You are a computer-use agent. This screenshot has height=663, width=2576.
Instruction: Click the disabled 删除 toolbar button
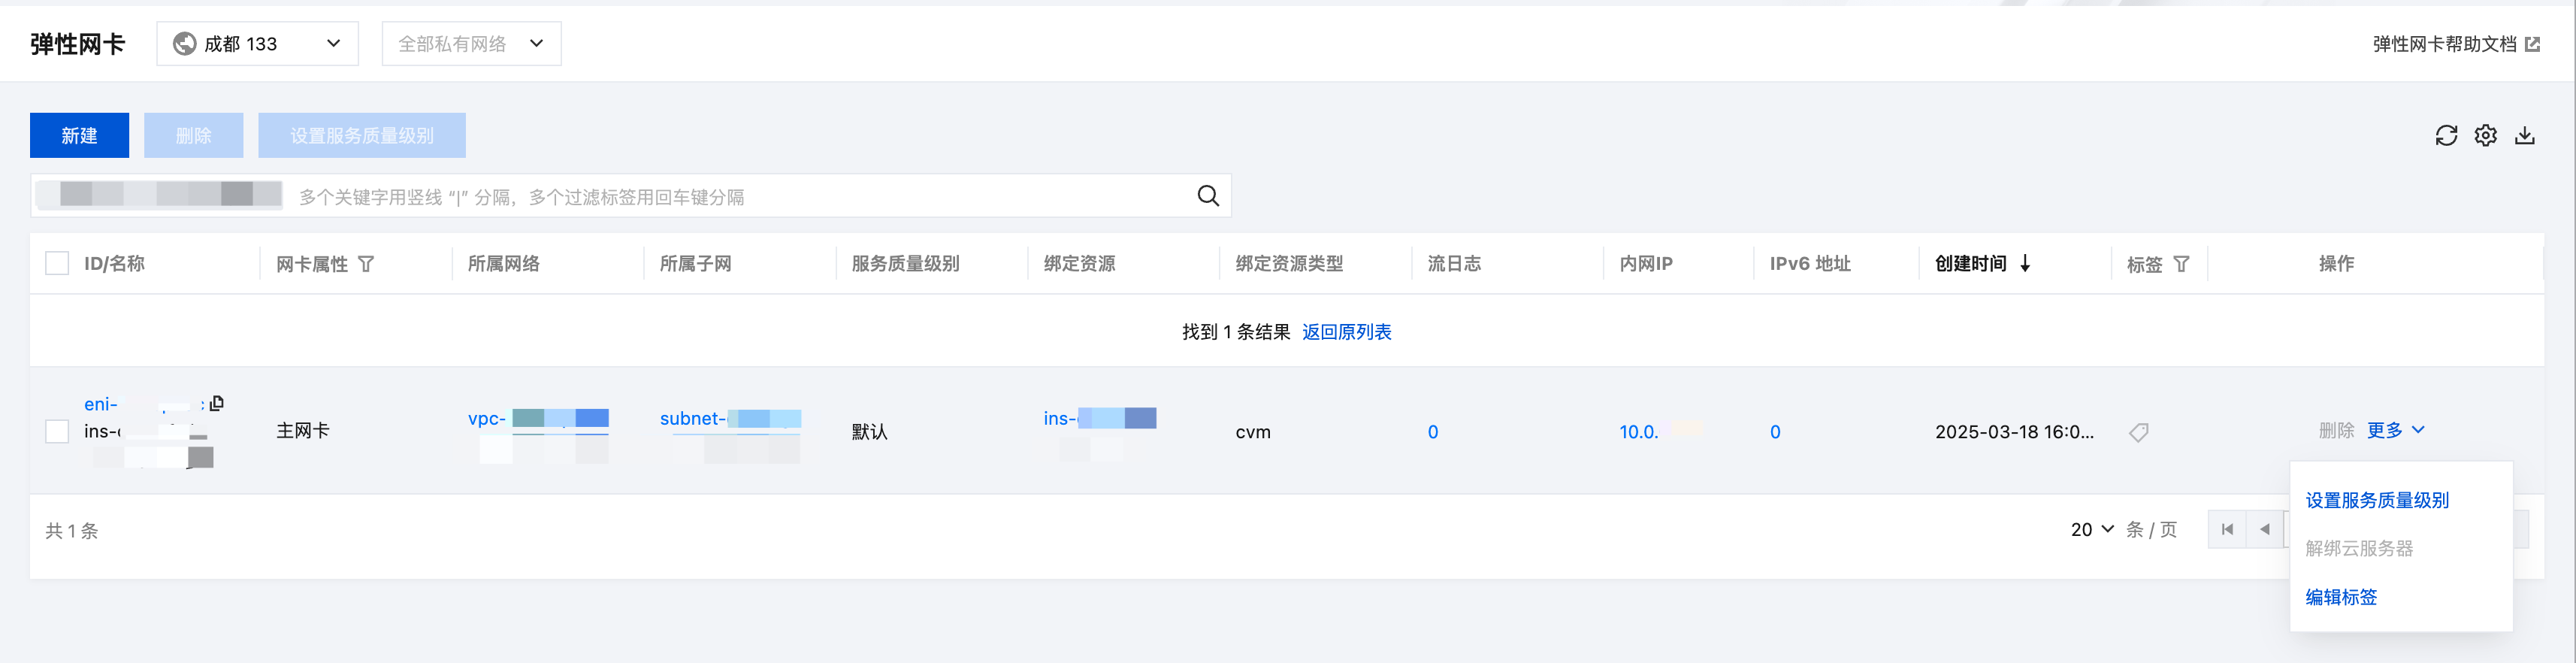[x=193, y=135]
